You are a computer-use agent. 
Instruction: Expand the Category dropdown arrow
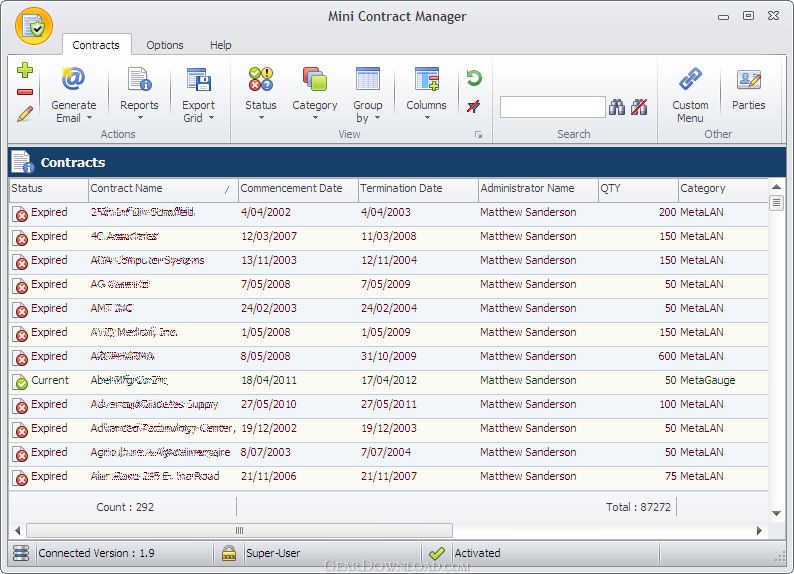coord(315,118)
